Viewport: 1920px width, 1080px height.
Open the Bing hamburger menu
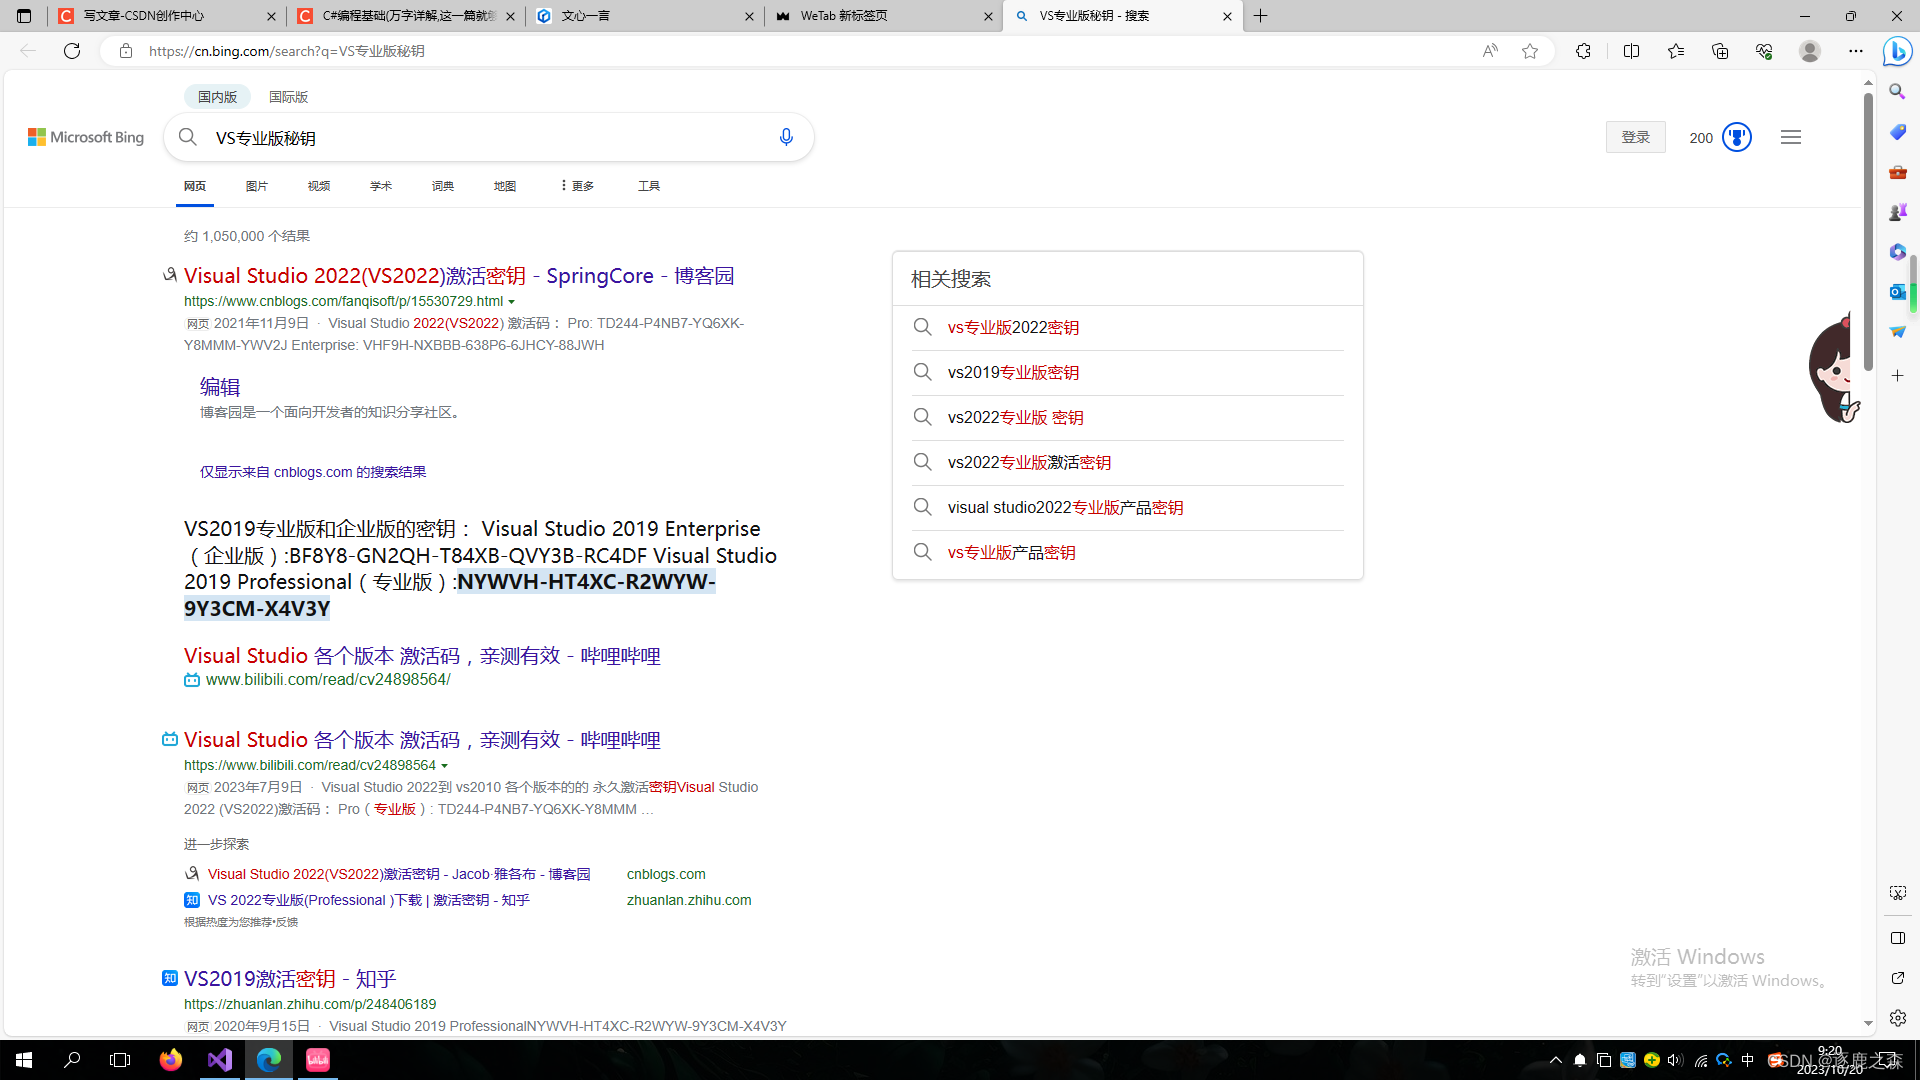click(1791, 137)
